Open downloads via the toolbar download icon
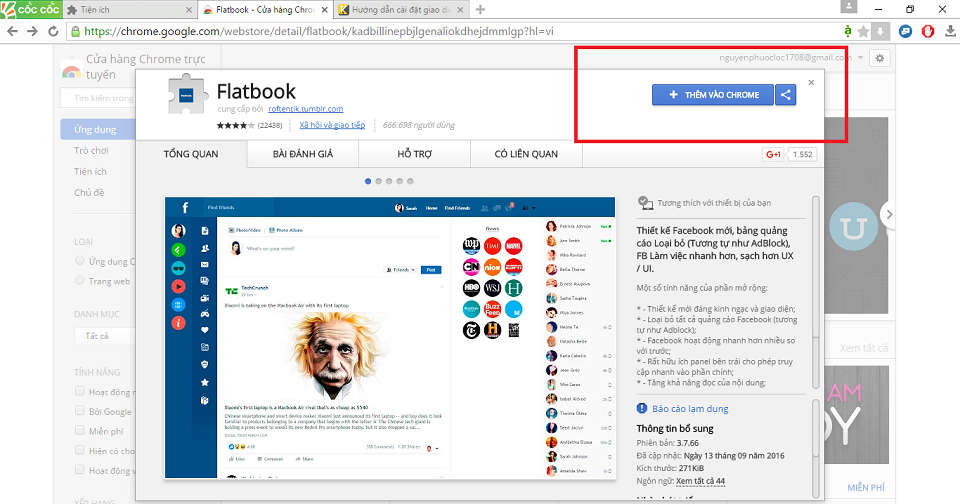This screenshot has height=504, width=960. click(950, 31)
